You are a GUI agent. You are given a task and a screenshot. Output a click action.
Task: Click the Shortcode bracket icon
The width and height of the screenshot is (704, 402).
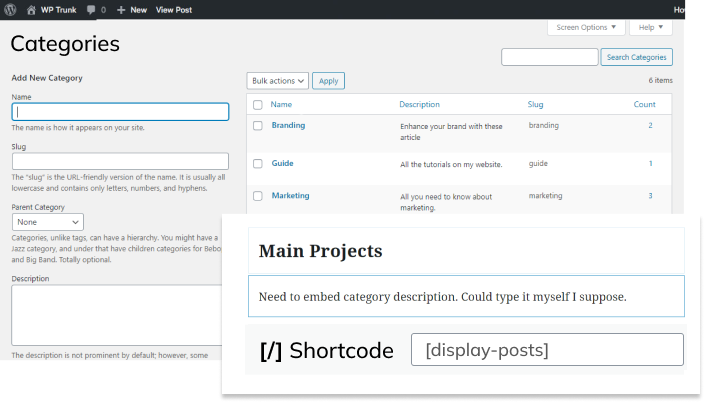[x=270, y=351]
